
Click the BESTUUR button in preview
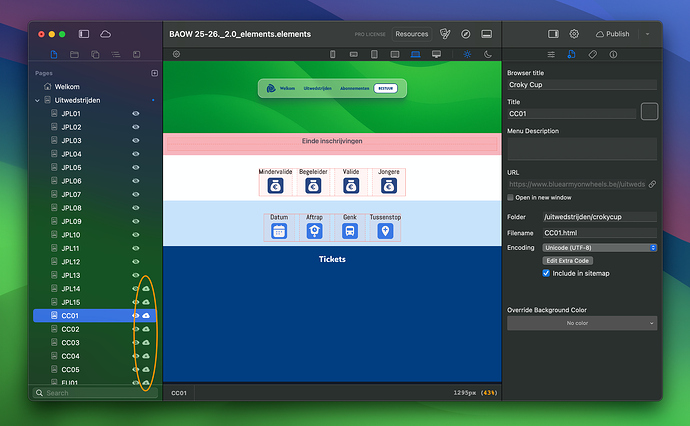385,88
